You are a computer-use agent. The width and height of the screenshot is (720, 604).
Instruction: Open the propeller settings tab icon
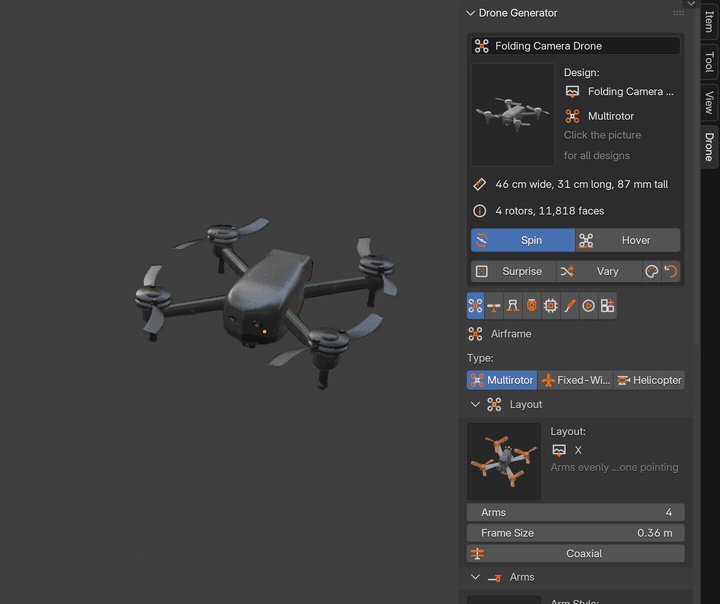pos(494,305)
